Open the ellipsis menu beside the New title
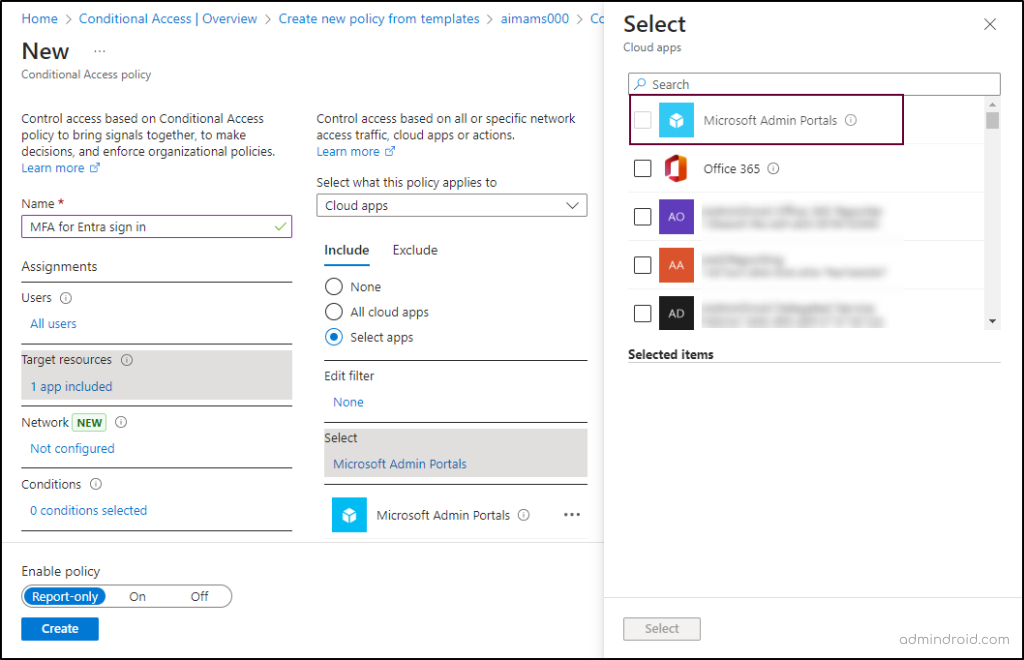Image resolution: width=1024 pixels, height=660 pixels. point(99,51)
